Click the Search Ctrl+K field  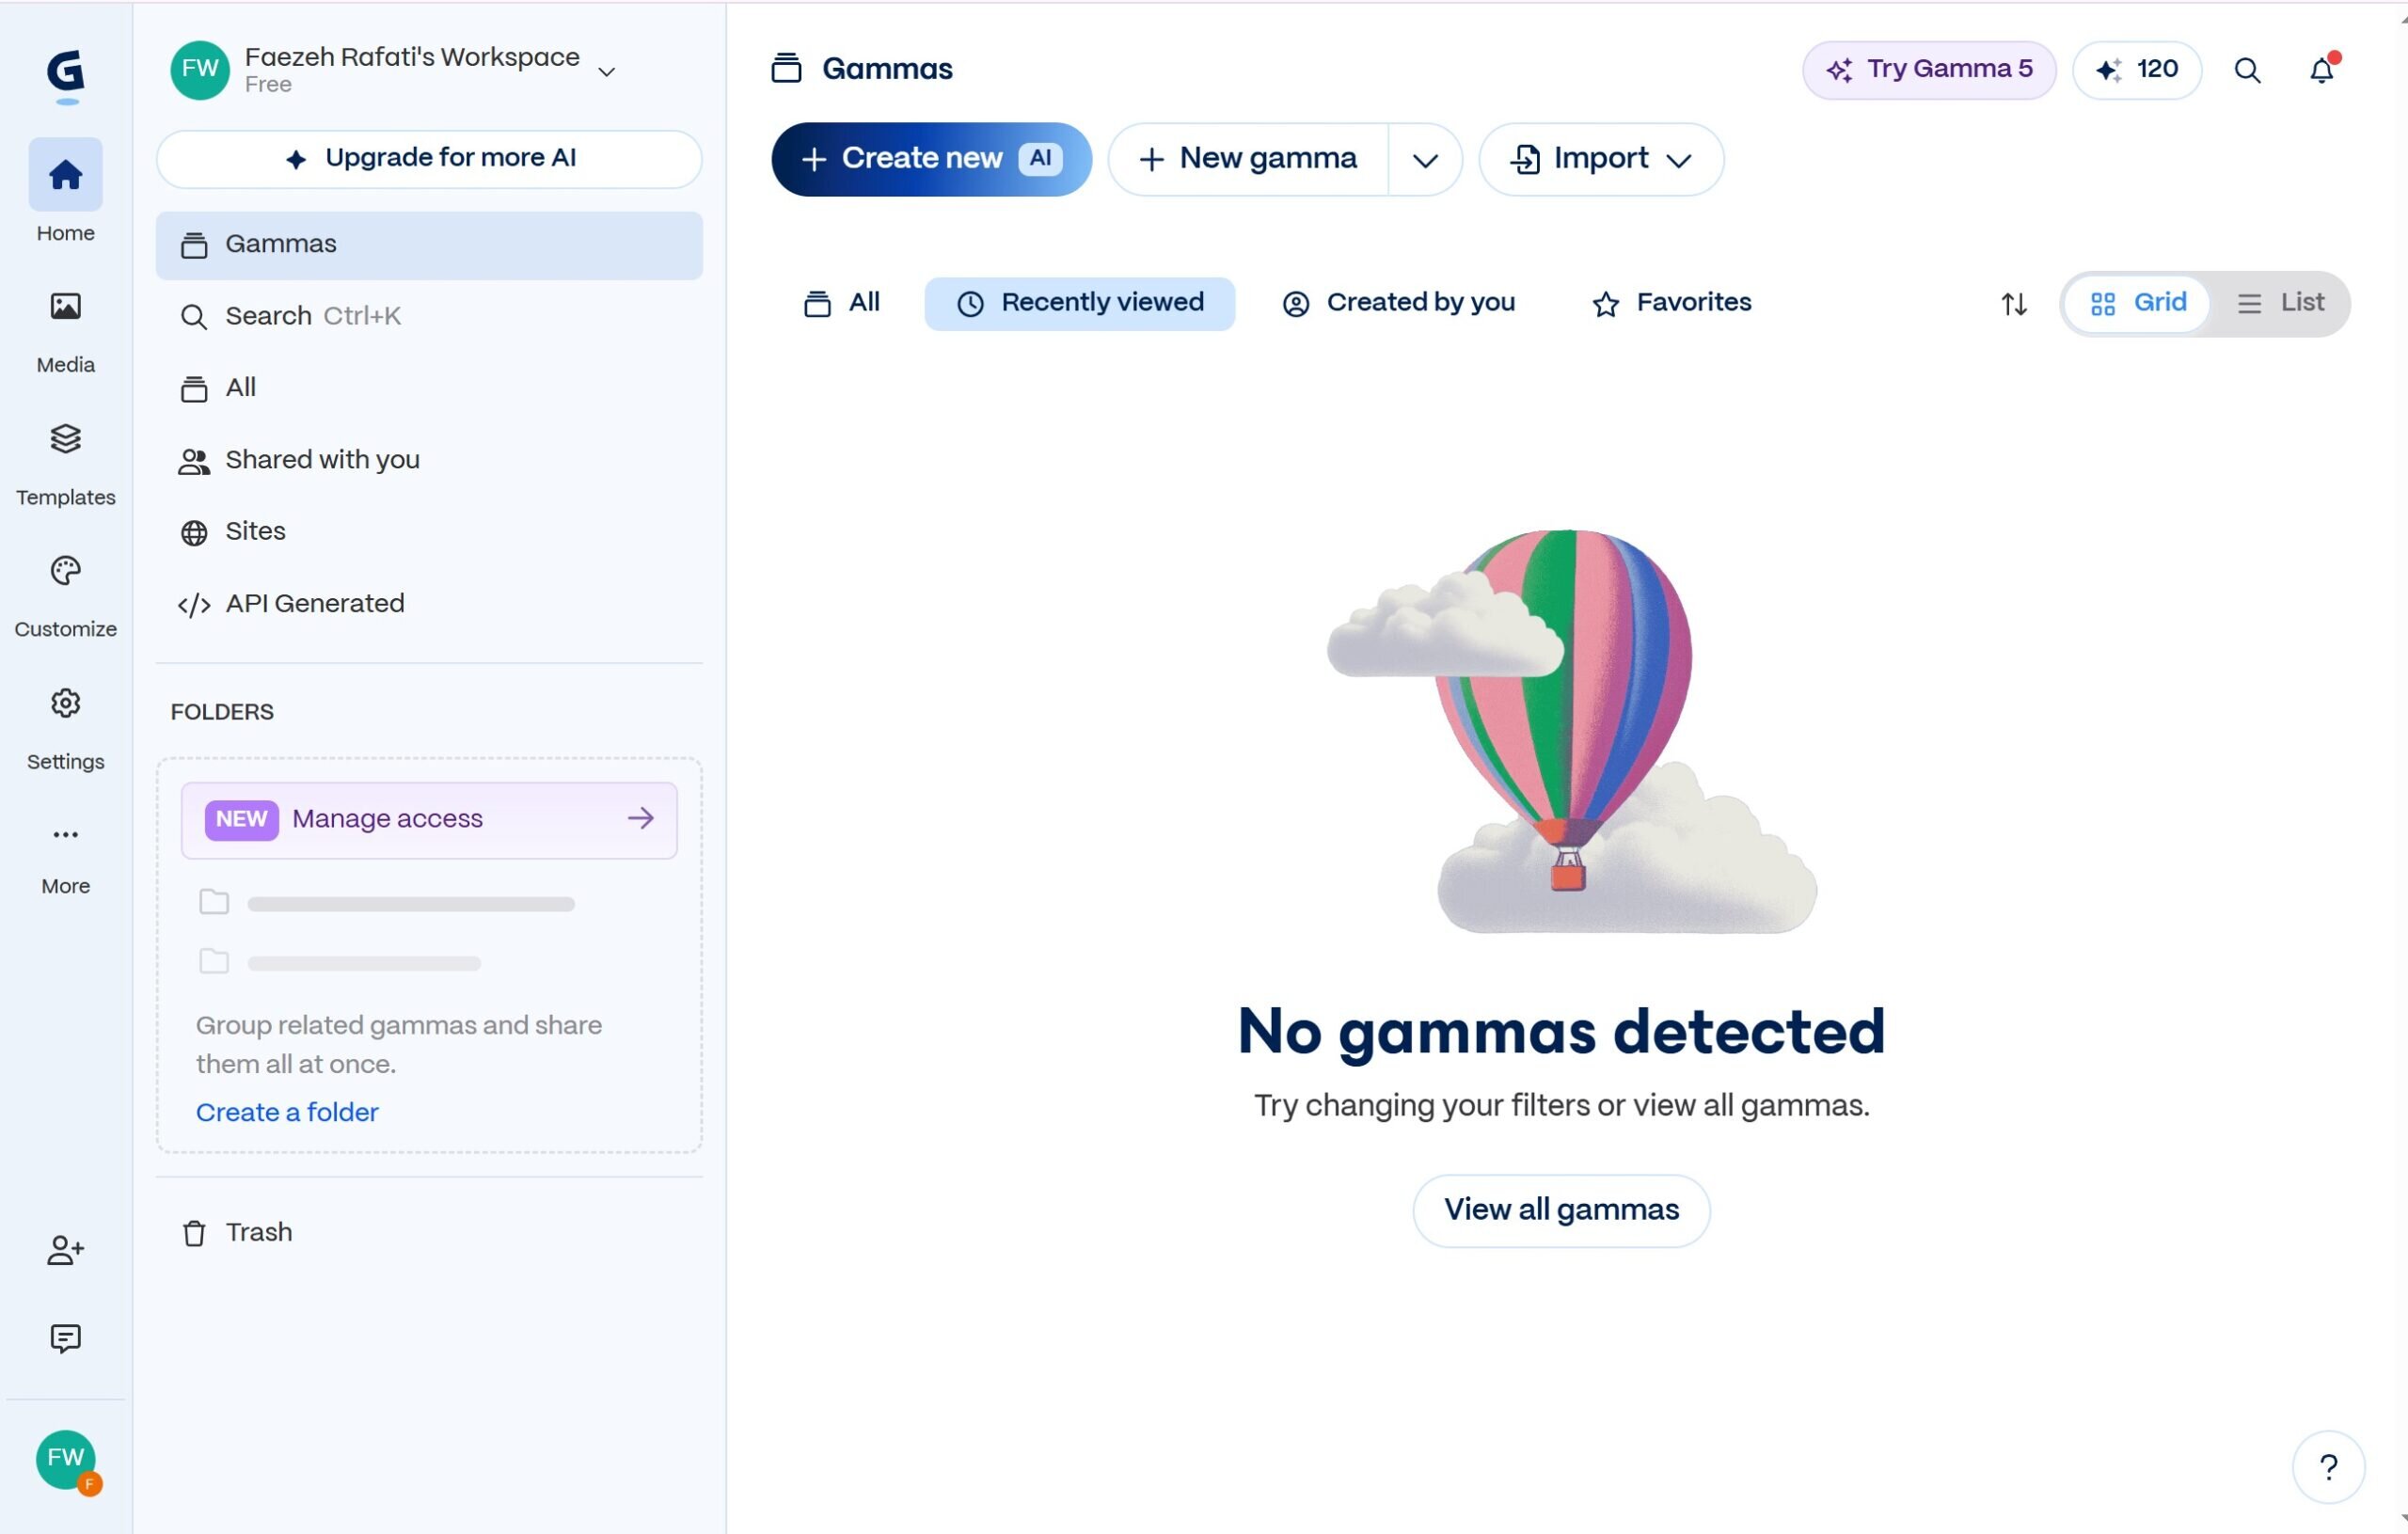(428, 316)
